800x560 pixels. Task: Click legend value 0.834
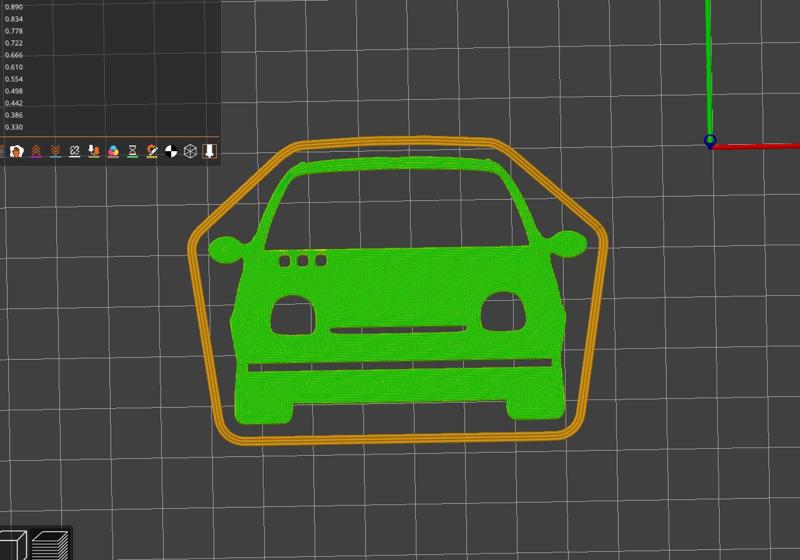click(14, 19)
